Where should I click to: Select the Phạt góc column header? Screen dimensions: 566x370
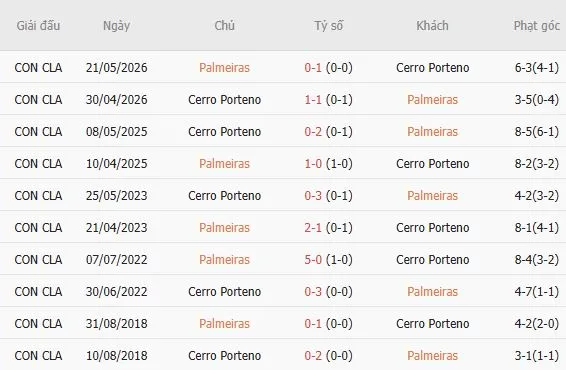[536, 26]
